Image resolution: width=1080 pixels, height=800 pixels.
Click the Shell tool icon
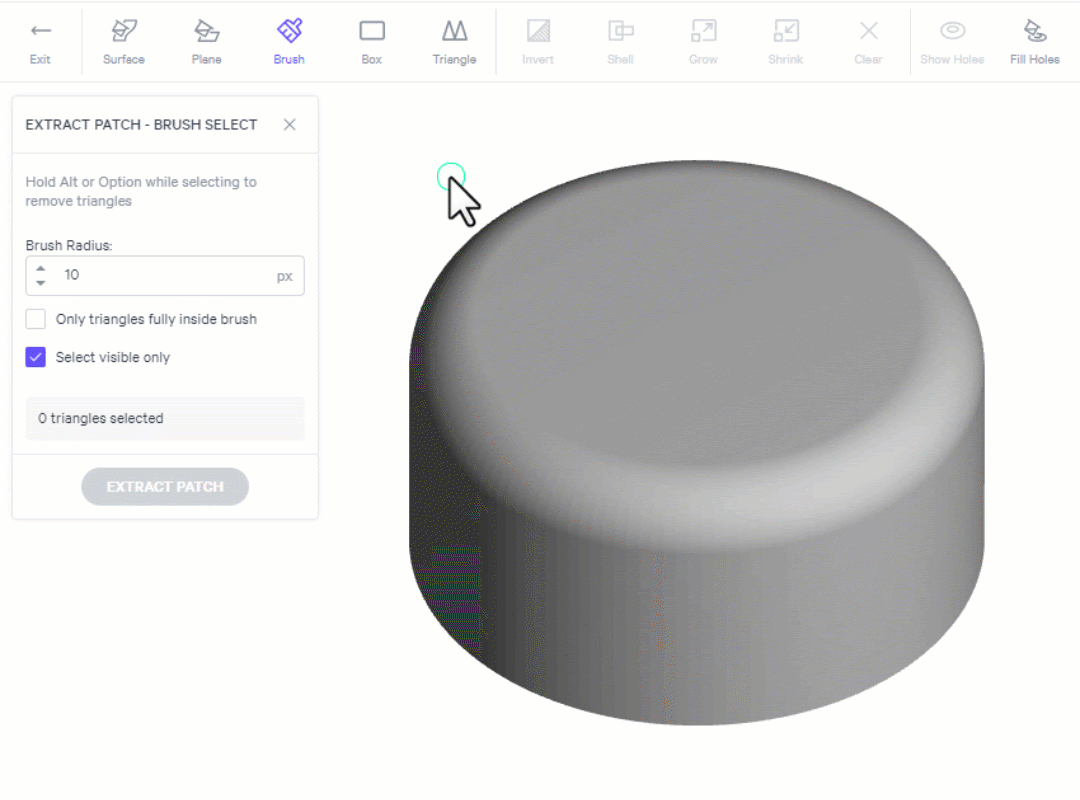click(x=620, y=32)
